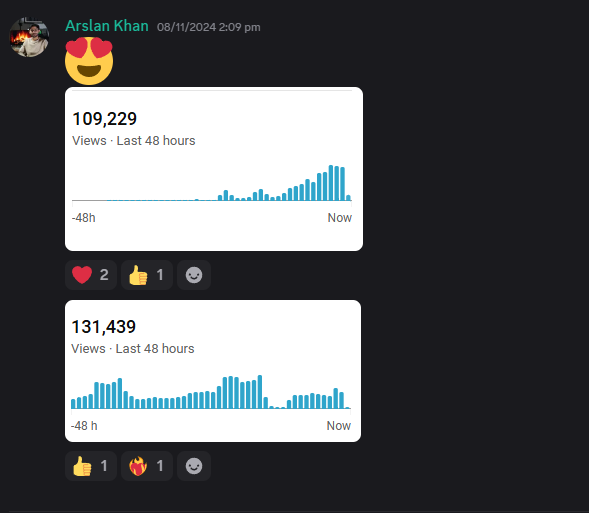The height and width of the screenshot is (513, 589).
Task: Toggle thumbs up reaction under second image
Action: 91,466
